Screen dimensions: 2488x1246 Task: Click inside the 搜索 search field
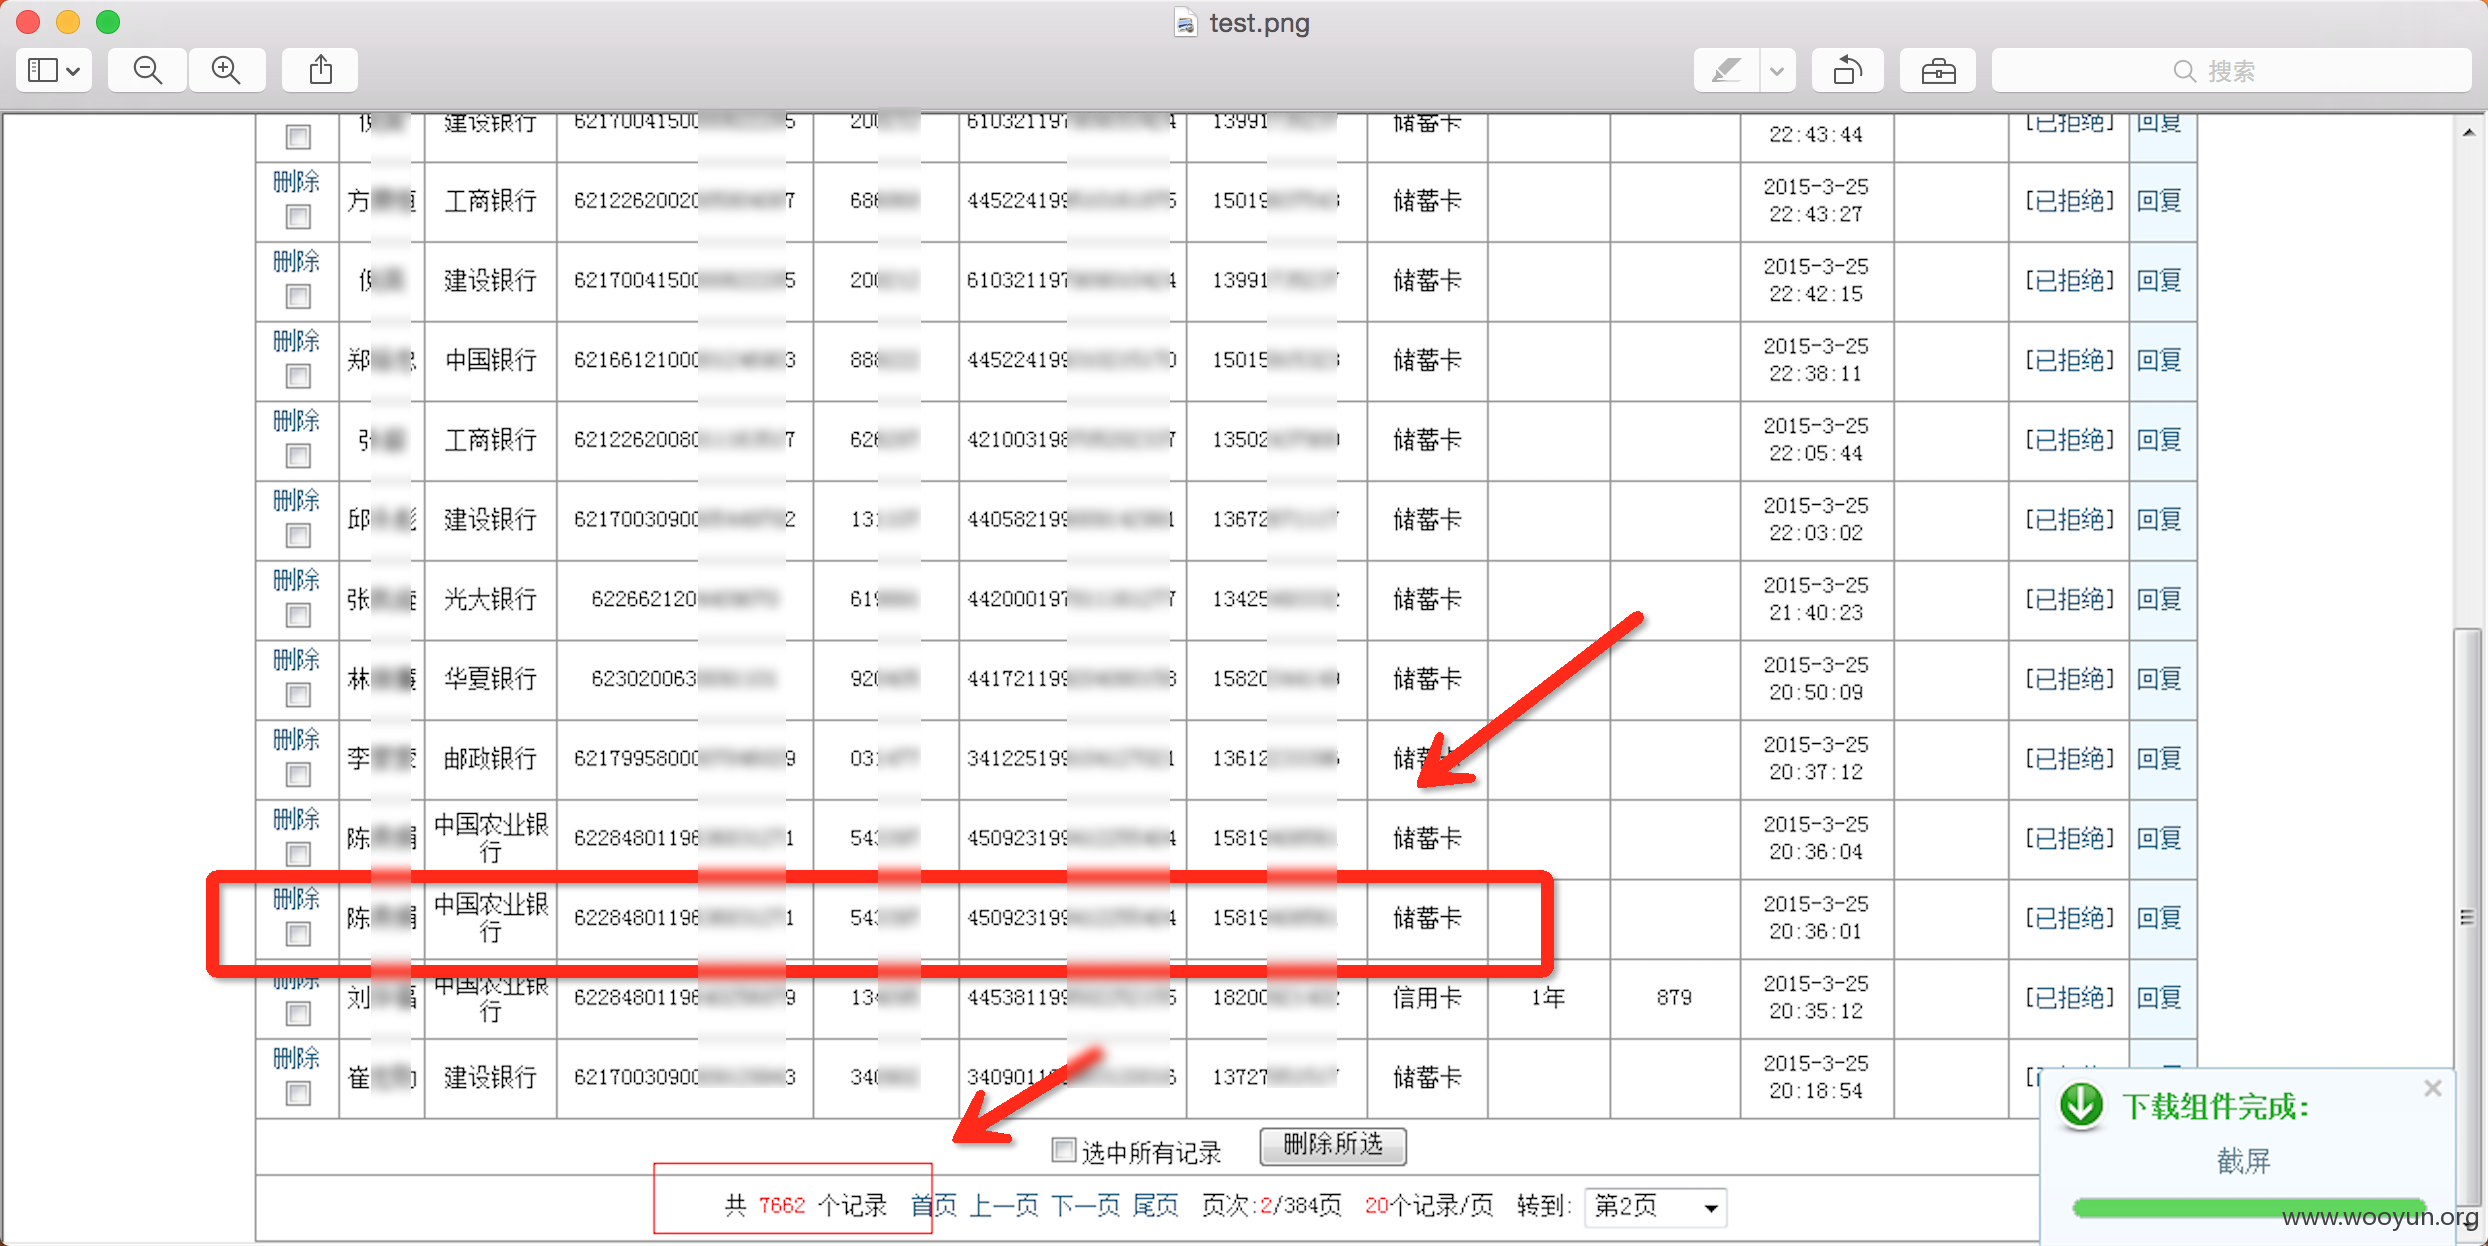pos(2230,70)
